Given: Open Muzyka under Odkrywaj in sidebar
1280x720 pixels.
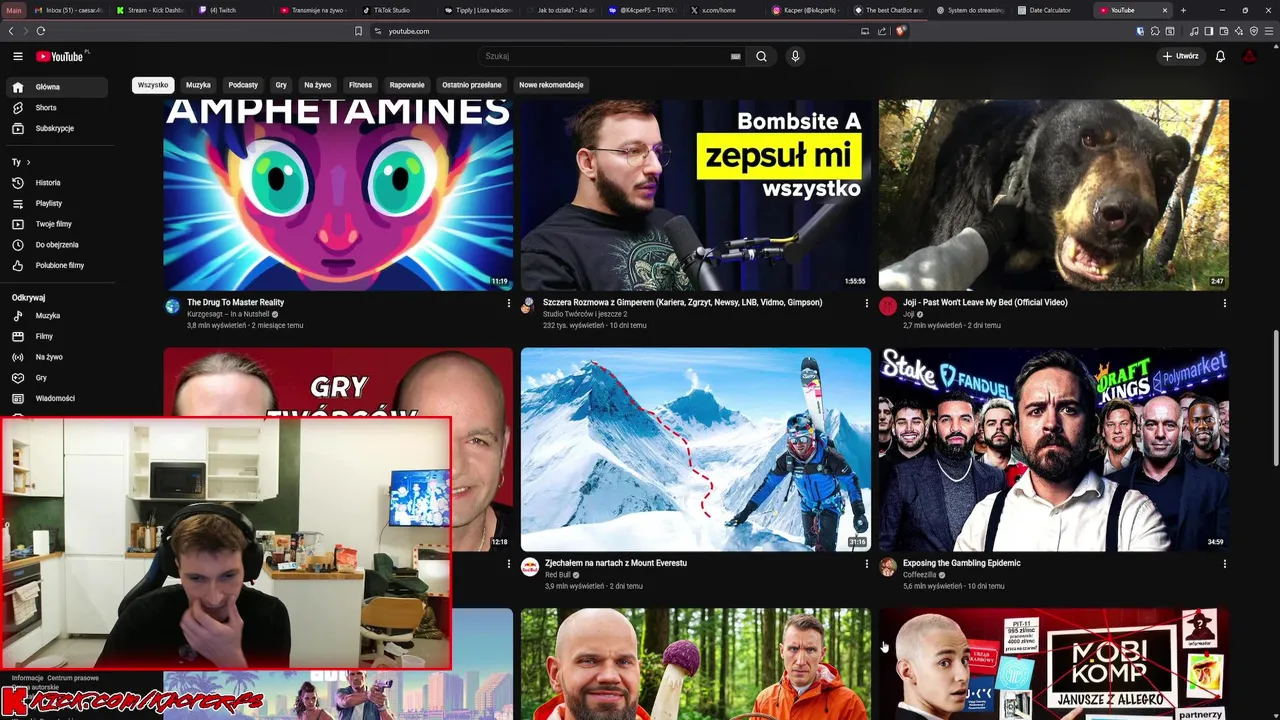Looking at the screenshot, I should [56, 316].
